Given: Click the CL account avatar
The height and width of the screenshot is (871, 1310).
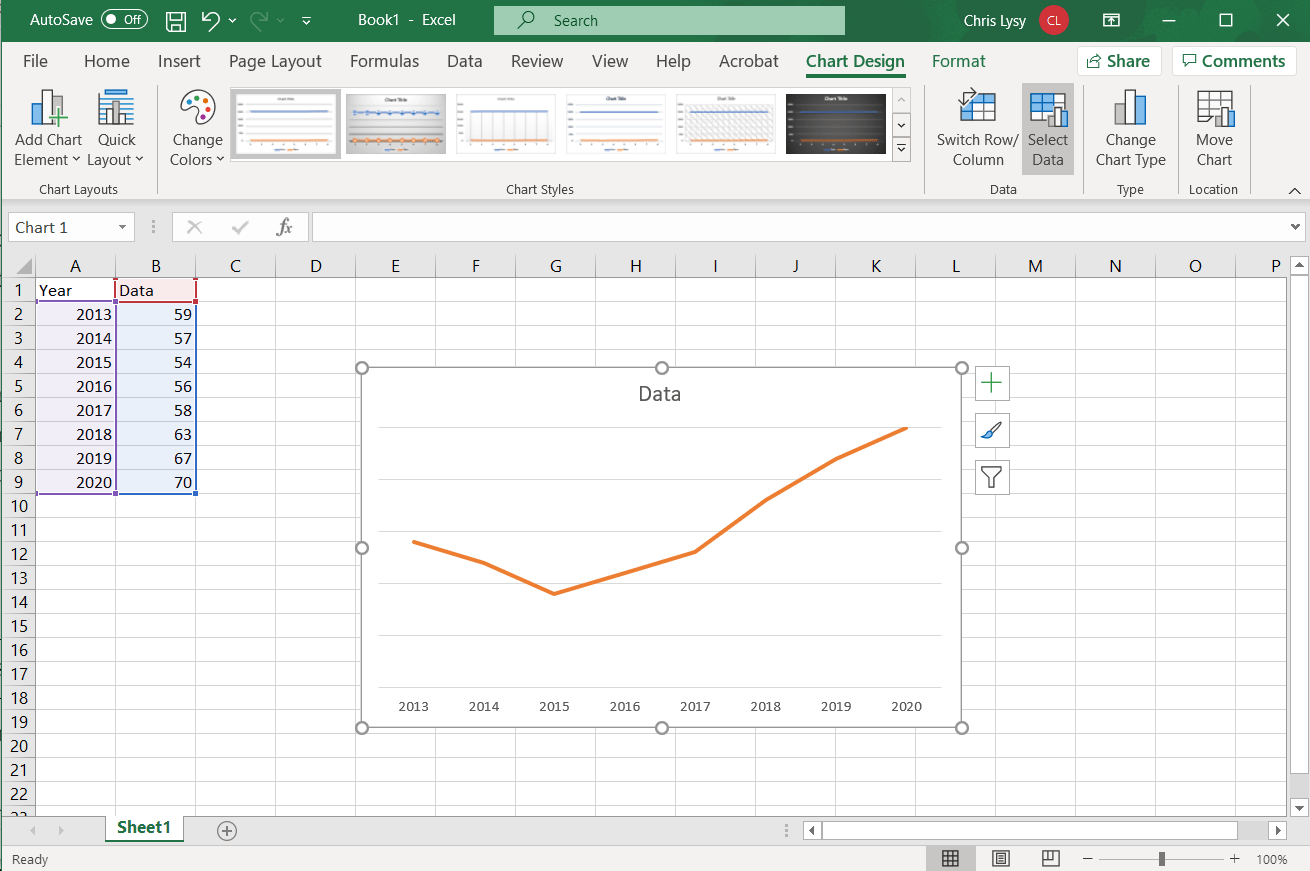Looking at the screenshot, I should pos(1054,20).
